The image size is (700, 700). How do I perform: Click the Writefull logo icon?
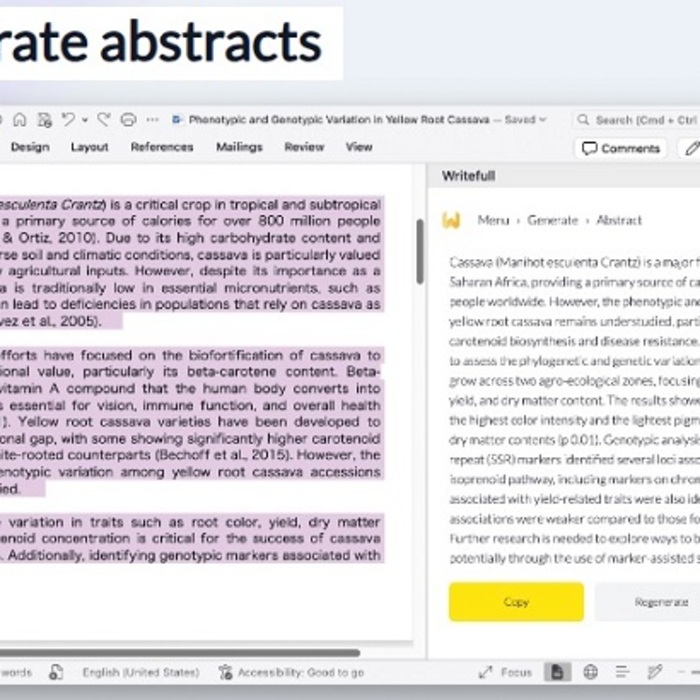click(x=452, y=220)
